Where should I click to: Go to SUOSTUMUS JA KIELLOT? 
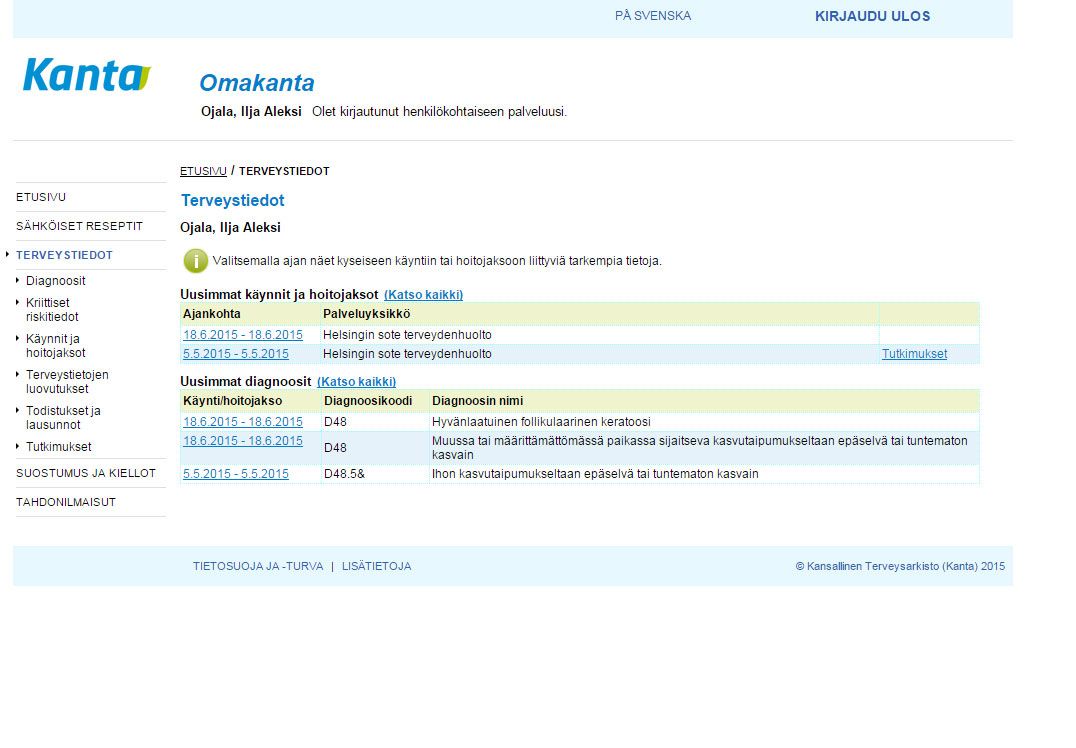tap(86, 473)
